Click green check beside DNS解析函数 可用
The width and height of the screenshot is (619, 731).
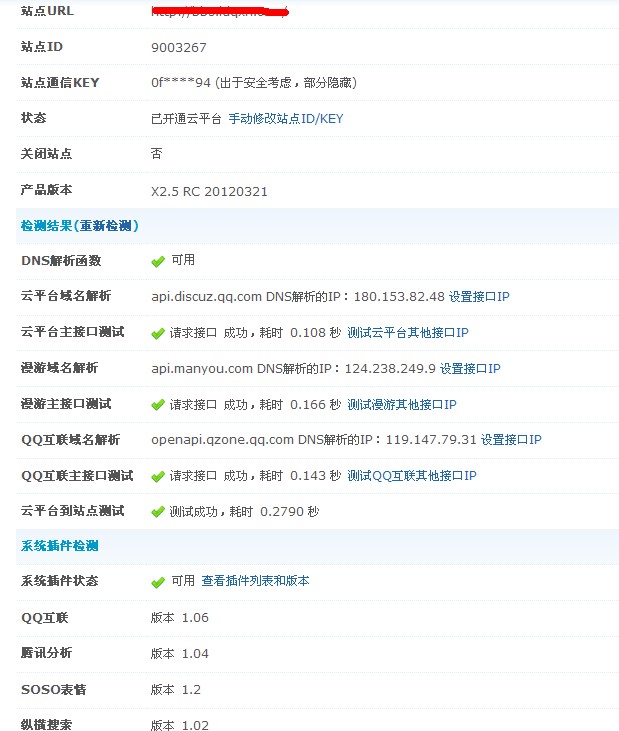coord(158,262)
